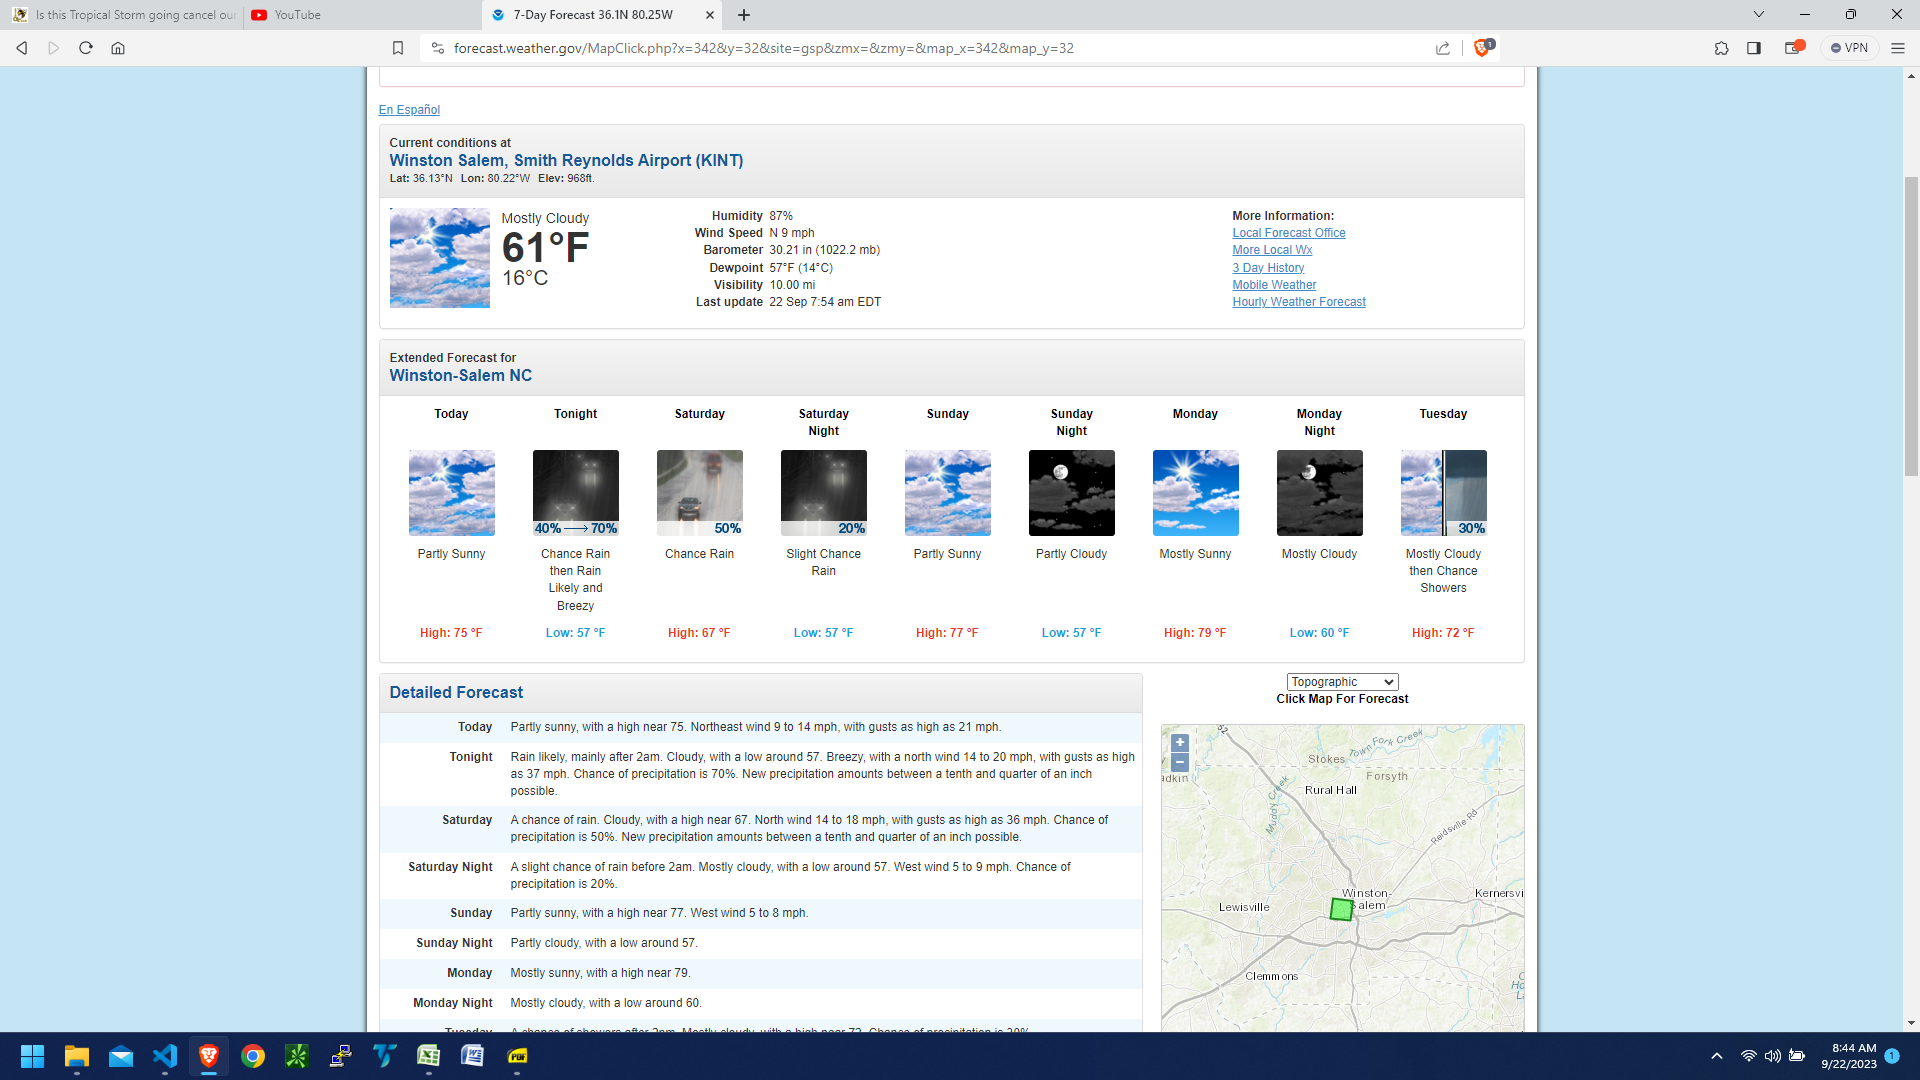Click the VPN button

pyautogui.click(x=1849, y=48)
